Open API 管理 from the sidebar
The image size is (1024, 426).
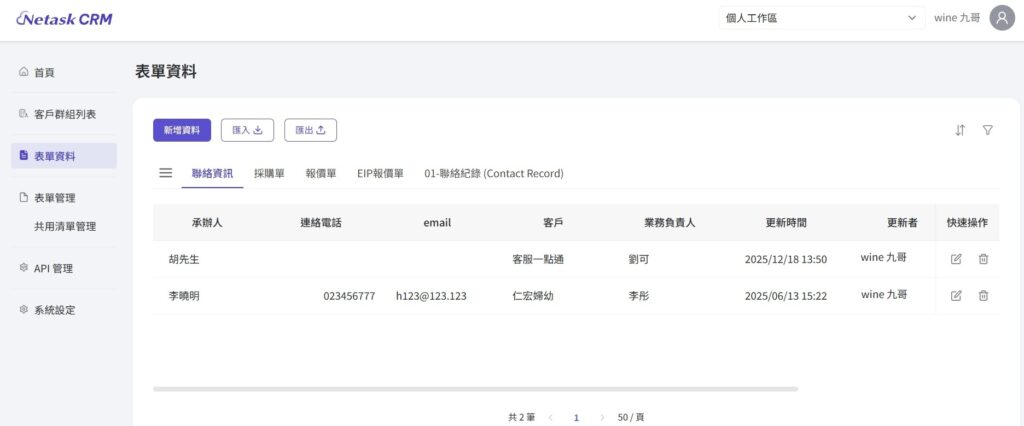53,268
